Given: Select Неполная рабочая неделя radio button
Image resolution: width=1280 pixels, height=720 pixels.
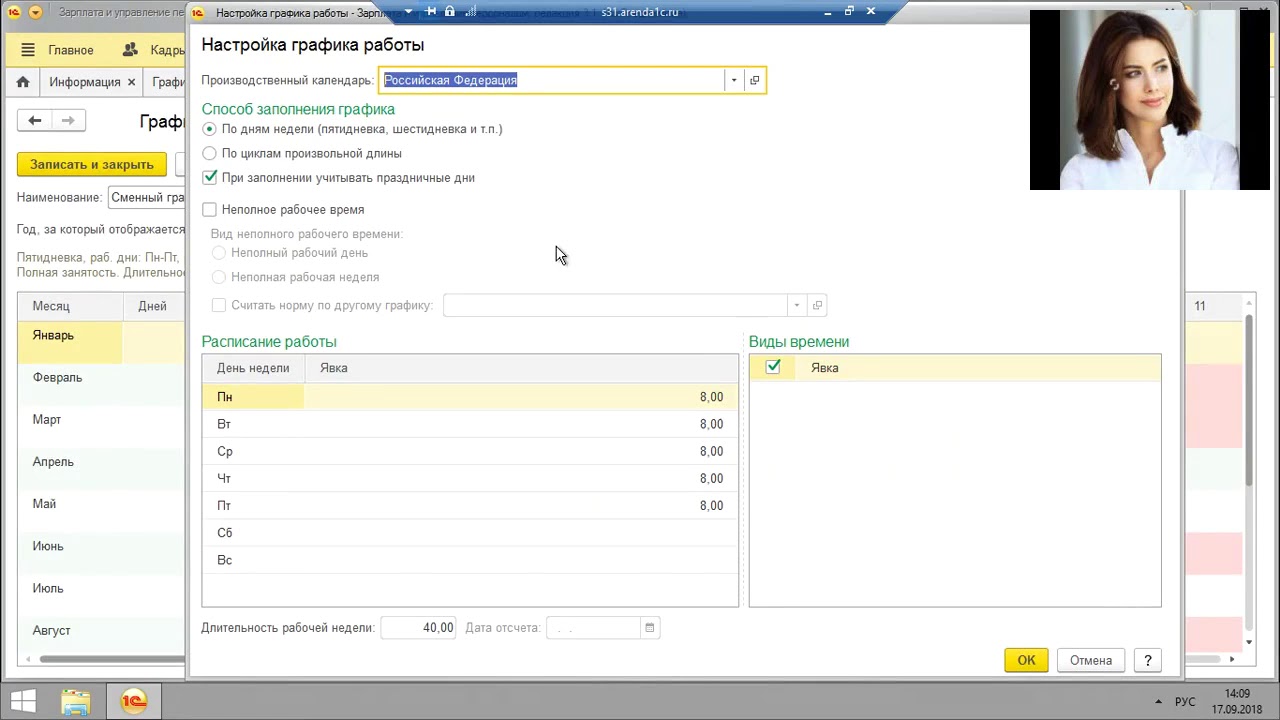Looking at the screenshot, I should pyautogui.click(x=219, y=277).
